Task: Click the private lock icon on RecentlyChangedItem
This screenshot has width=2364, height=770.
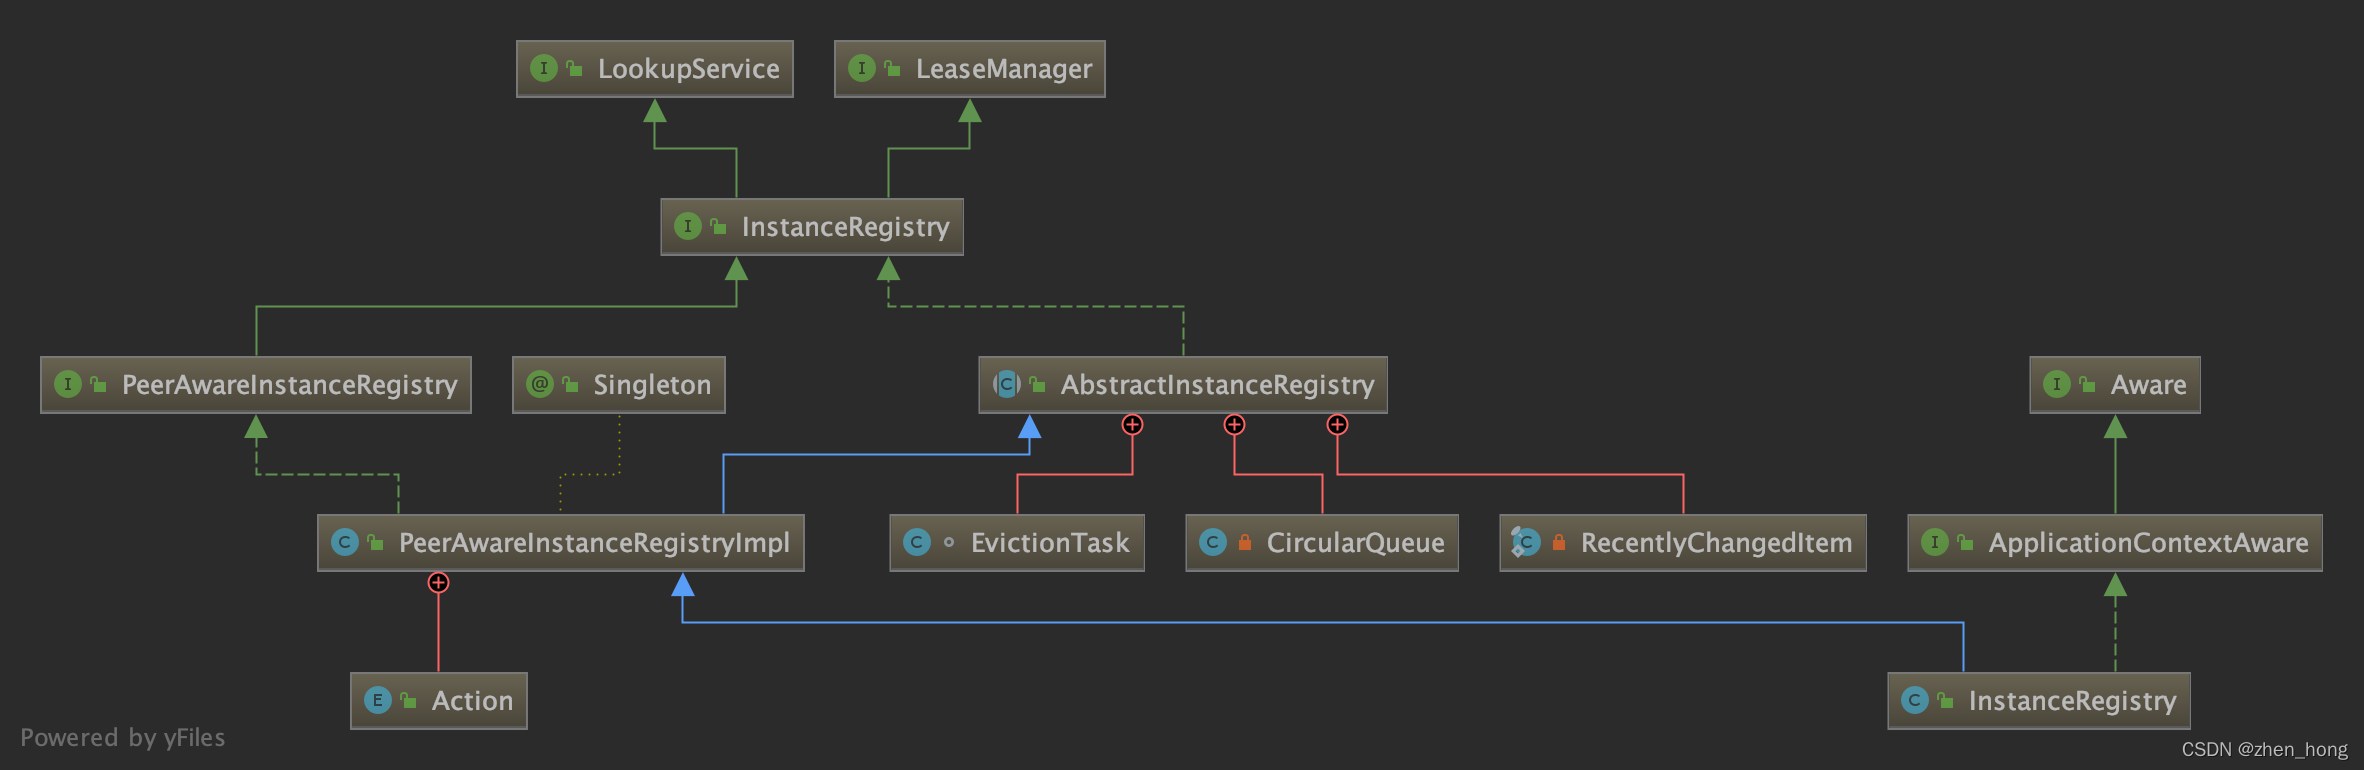Action: click(x=1559, y=542)
